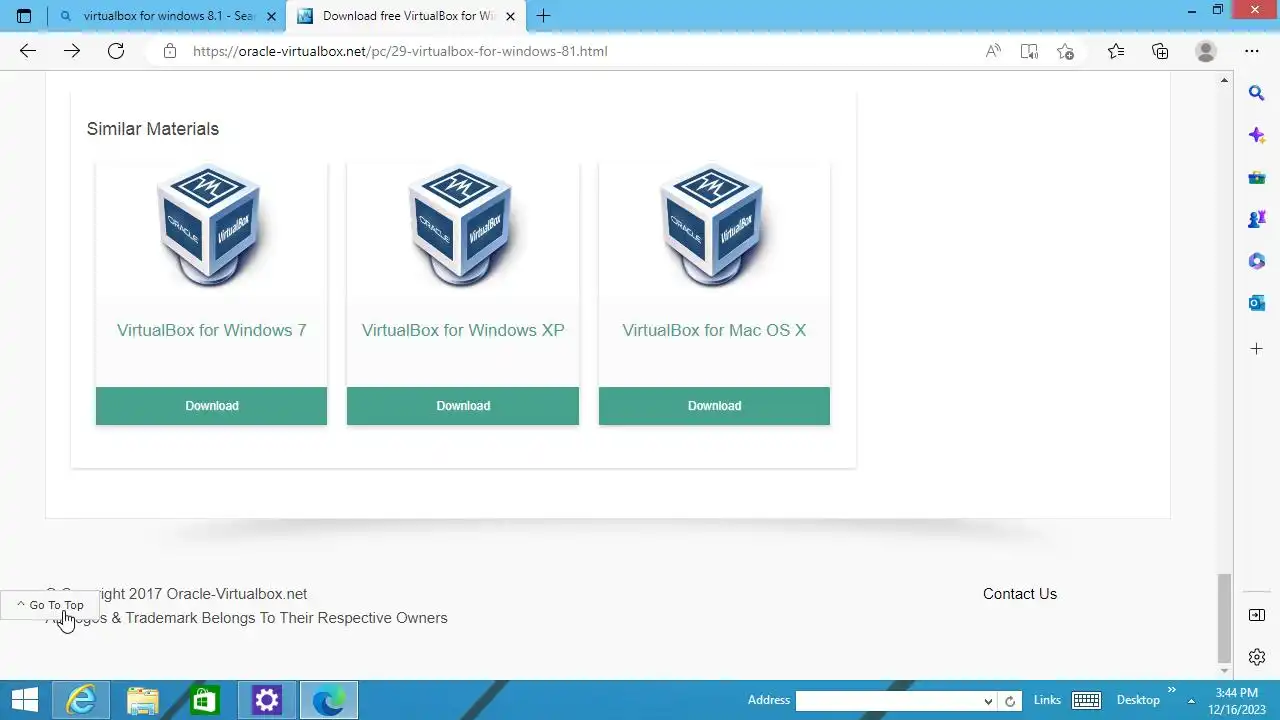Open the Links toolbar on taskbar

[1047, 700]
